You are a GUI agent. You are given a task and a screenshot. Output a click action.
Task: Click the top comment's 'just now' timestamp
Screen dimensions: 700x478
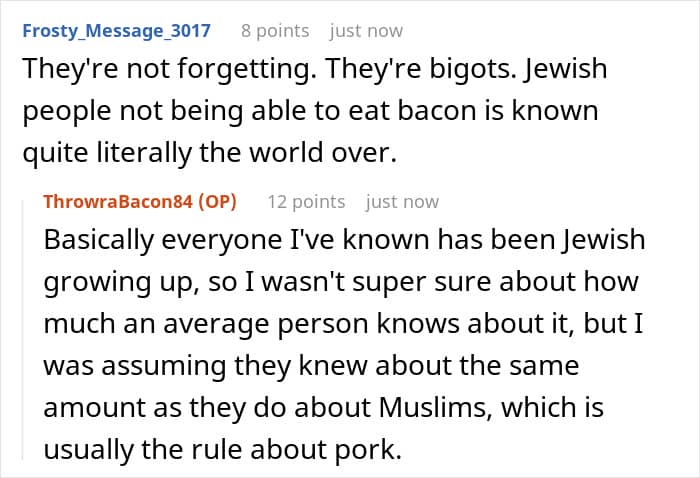point(366,31)
